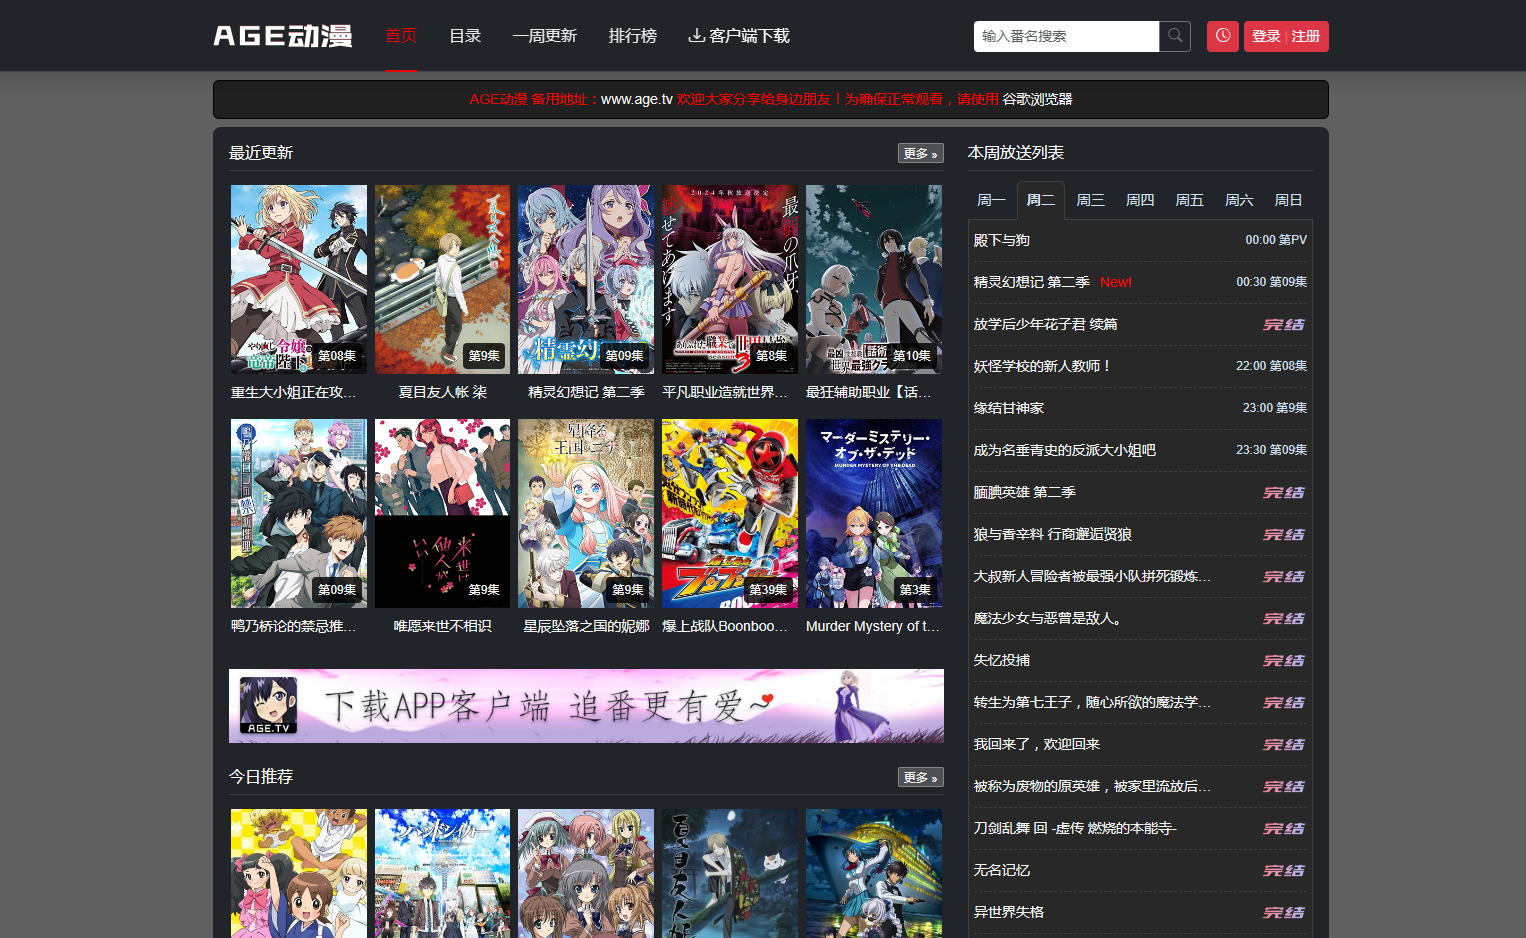Open the 精灵幻想记 第二季 poster in 最近更新
The image size is (1526, 938).
click(586, 279)
